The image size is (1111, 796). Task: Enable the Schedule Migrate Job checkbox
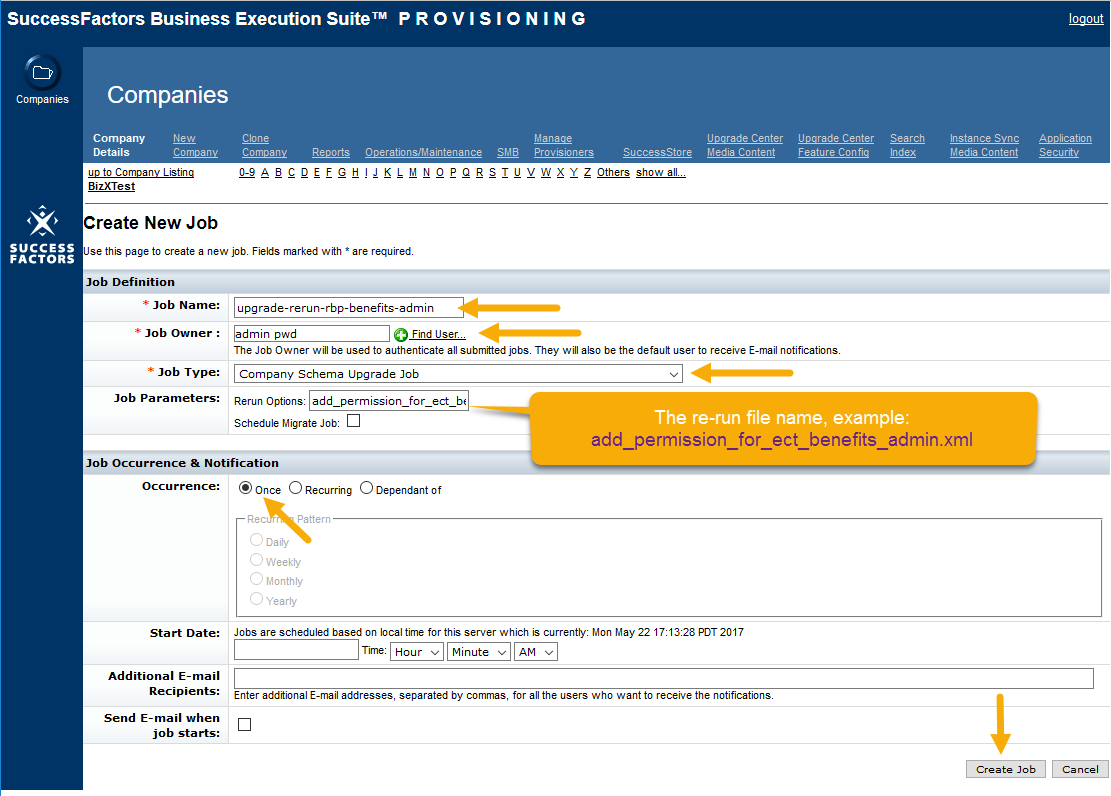pyautogui.click(x=354, y=421)
